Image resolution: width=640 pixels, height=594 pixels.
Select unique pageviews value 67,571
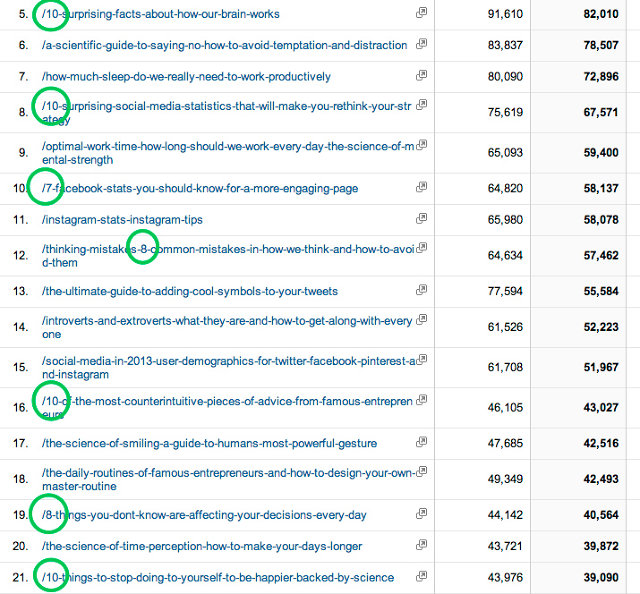(601, 112)
